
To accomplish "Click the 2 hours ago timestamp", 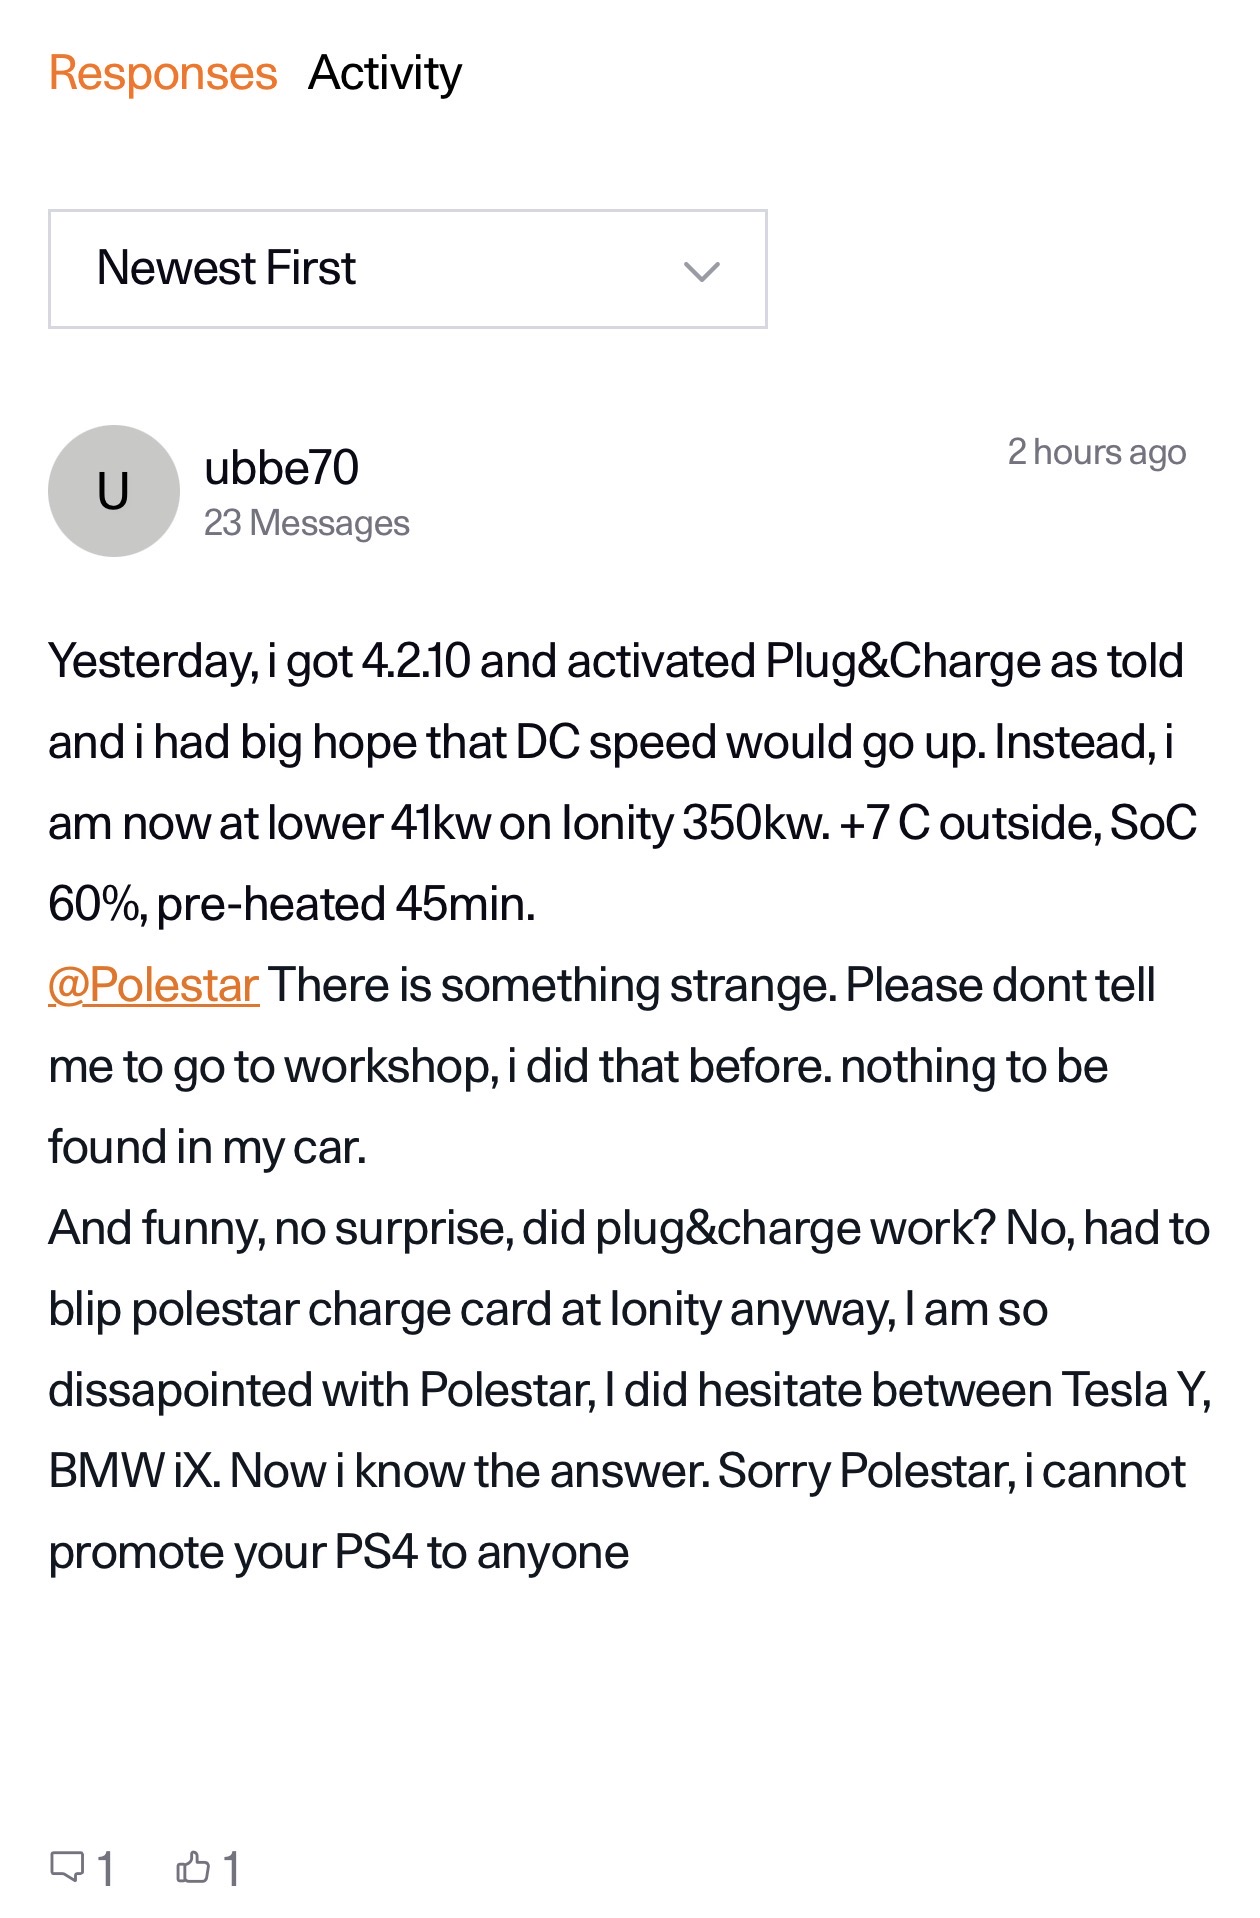I will point(1096,452).
